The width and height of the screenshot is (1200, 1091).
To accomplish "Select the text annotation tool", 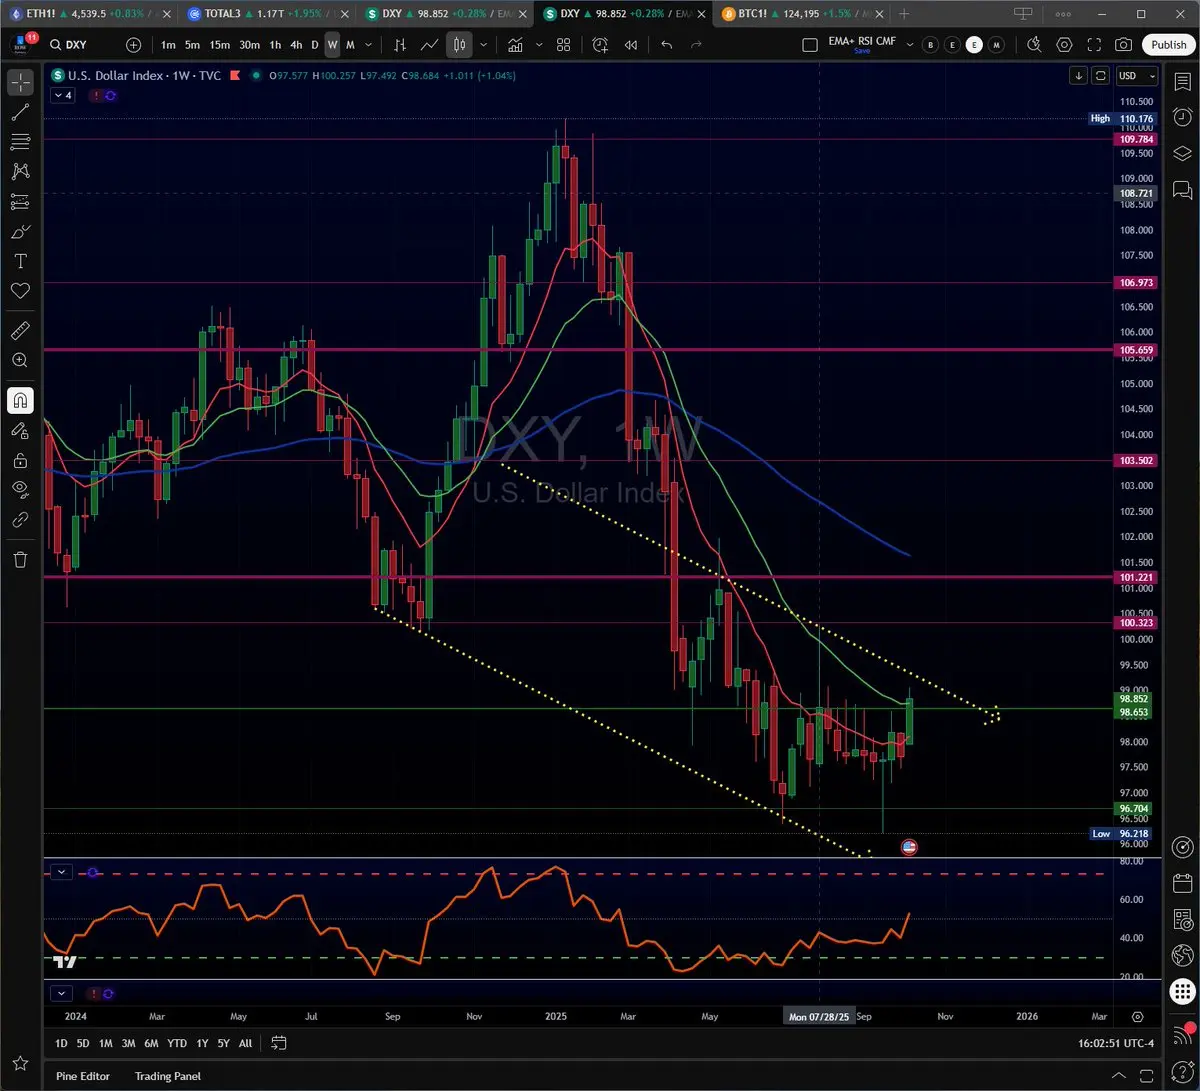I will click(20, 261).
